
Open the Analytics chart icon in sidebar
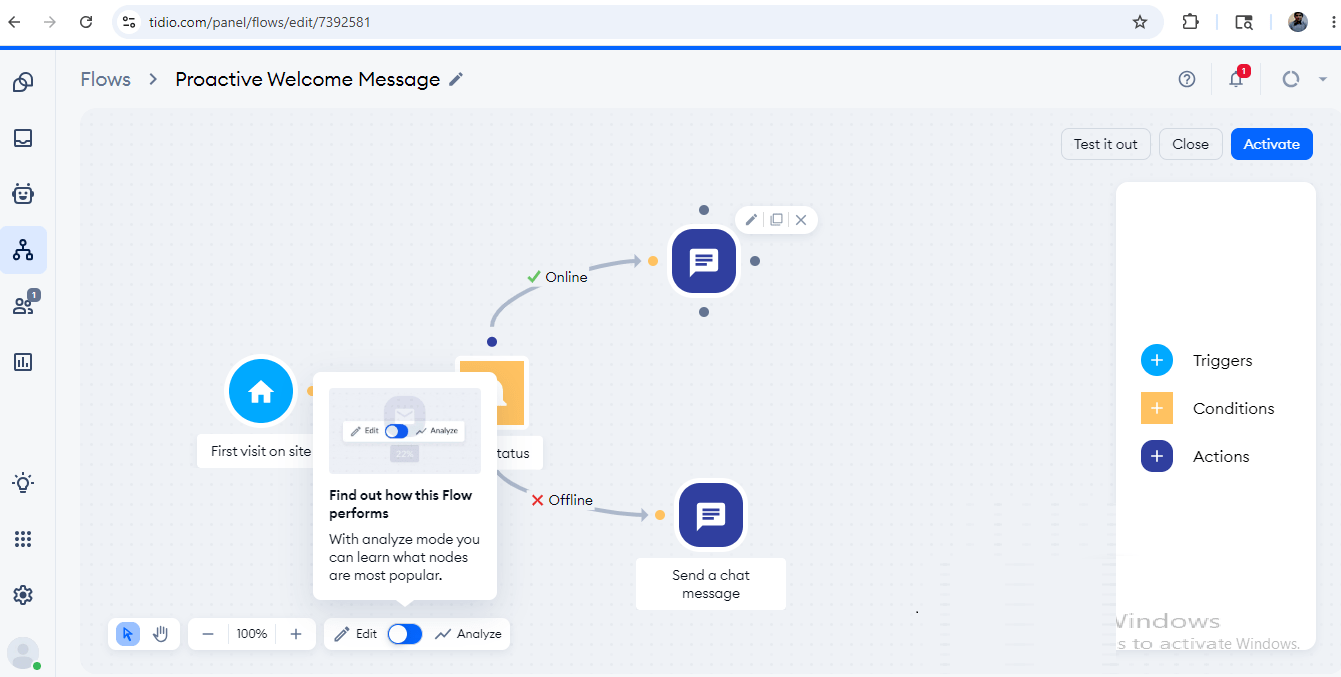click(x=23, y=362)
